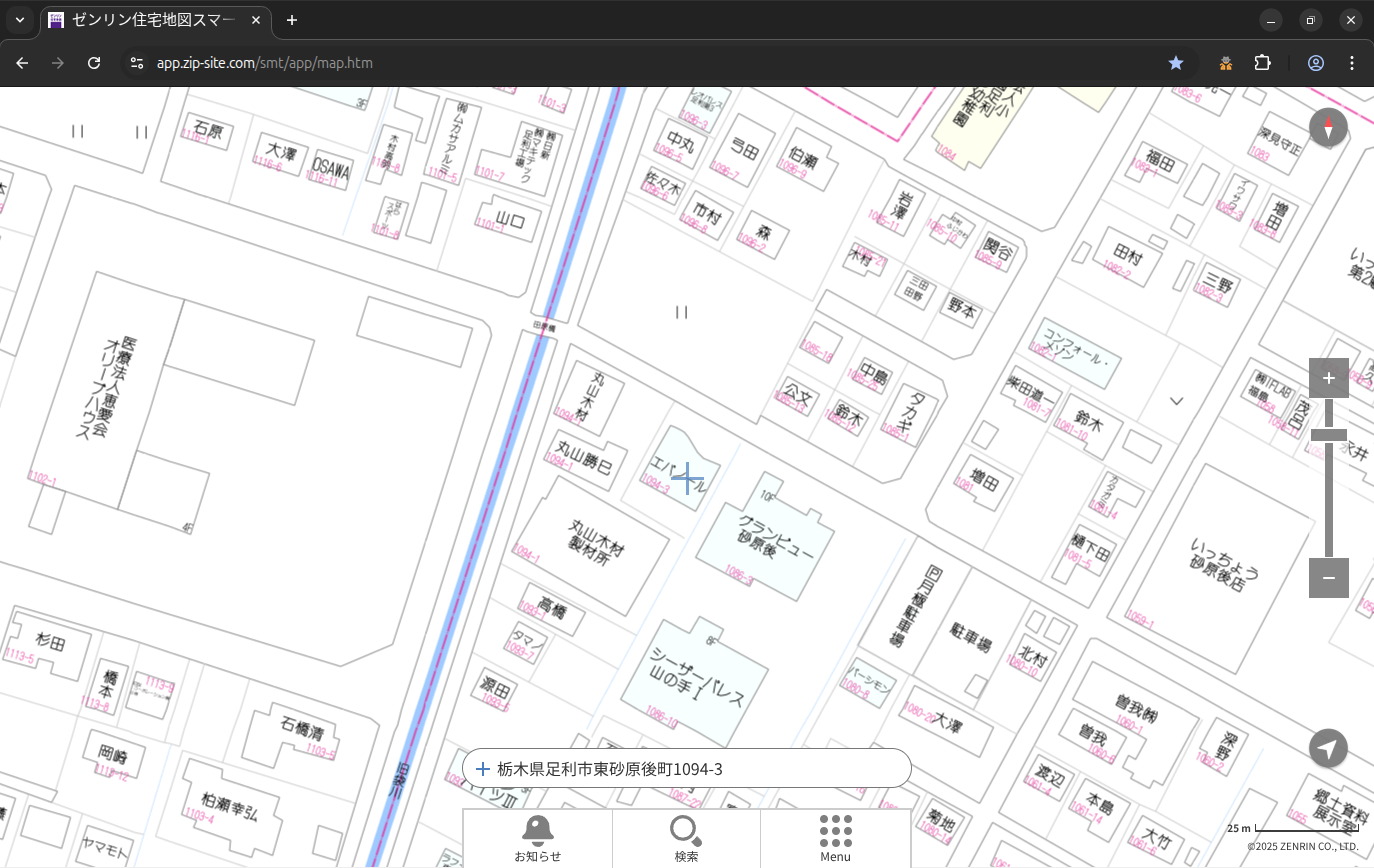
Task: Open the 検索 search magnifier
Action: 686,838
